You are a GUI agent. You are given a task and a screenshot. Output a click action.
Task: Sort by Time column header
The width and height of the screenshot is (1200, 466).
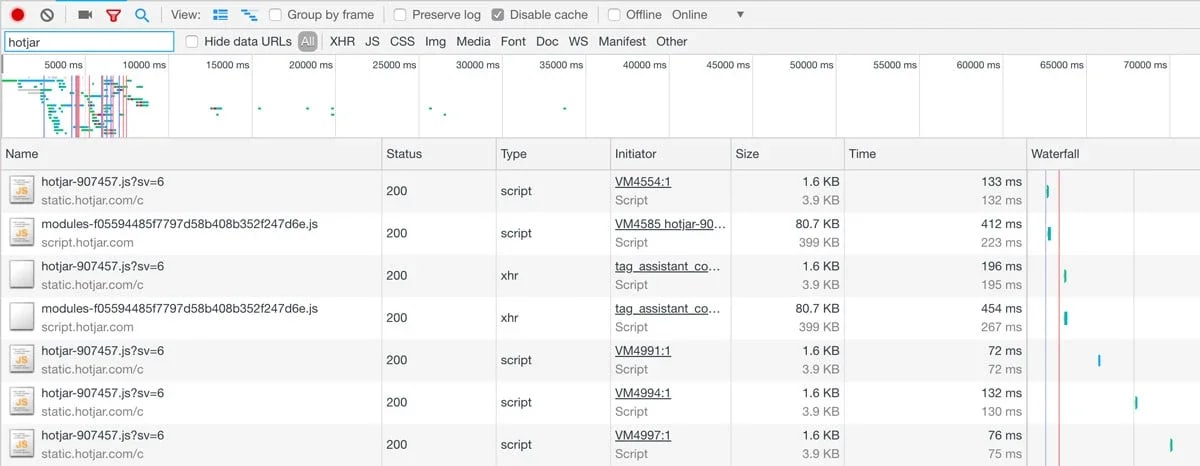(x=936, y=154)
